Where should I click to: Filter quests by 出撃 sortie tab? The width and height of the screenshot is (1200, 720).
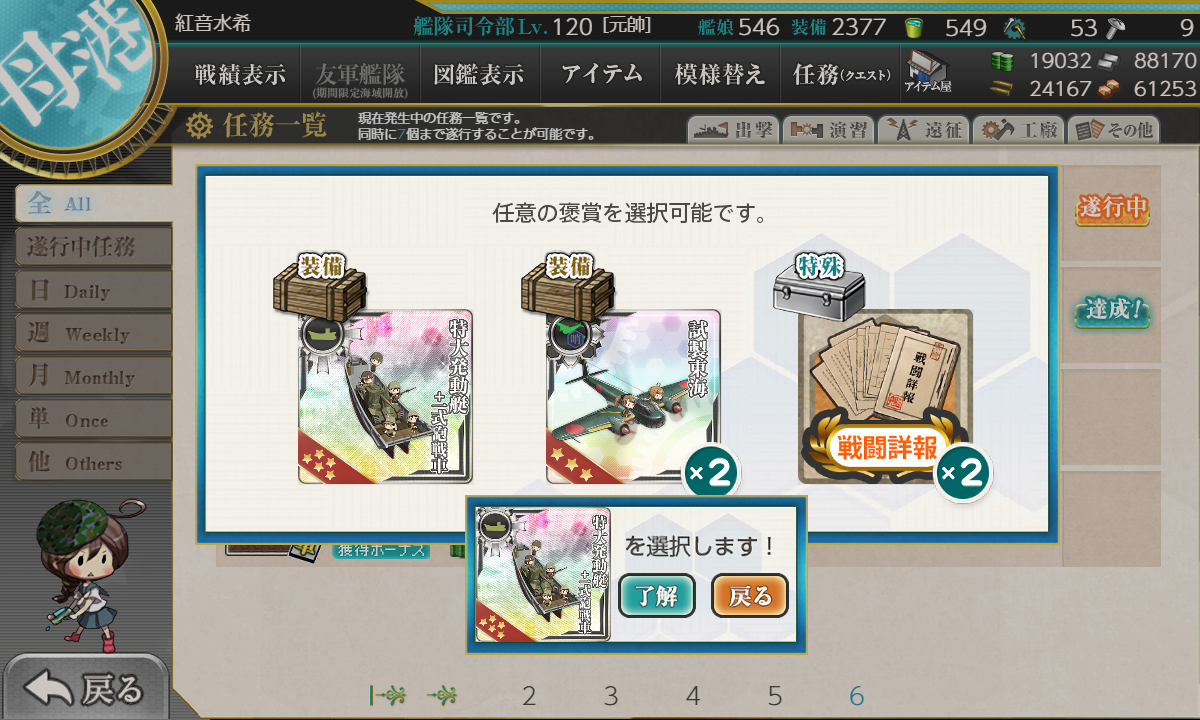point(733,129)
